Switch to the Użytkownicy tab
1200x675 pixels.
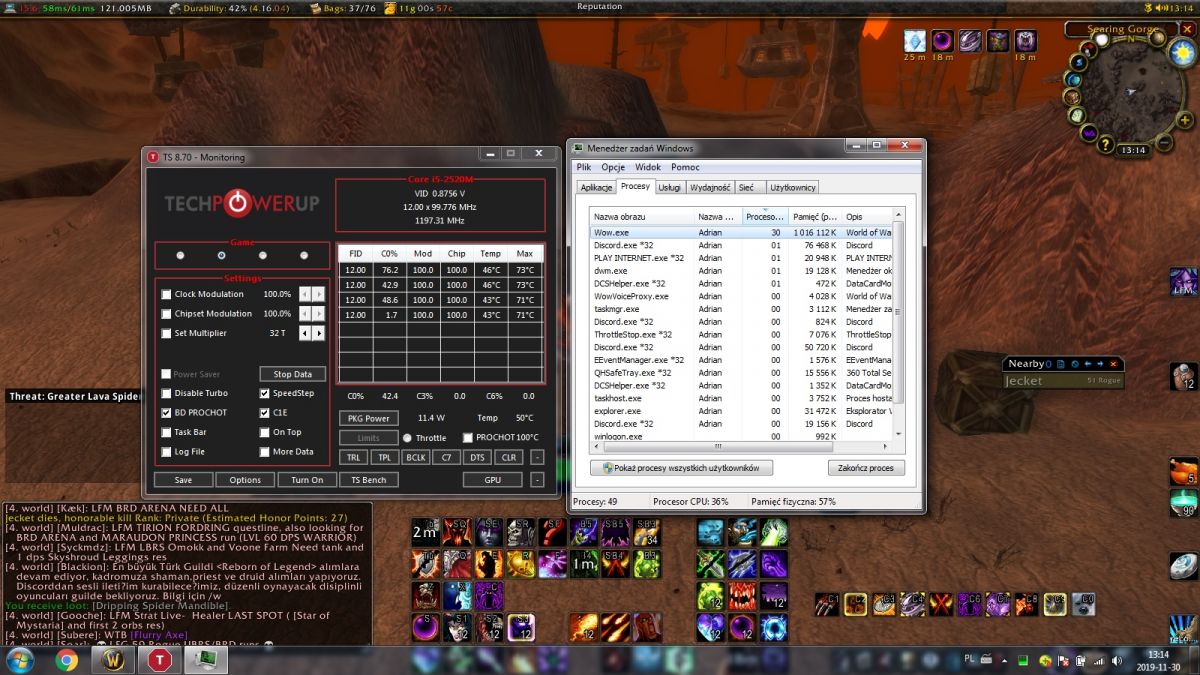click(792, 187)
